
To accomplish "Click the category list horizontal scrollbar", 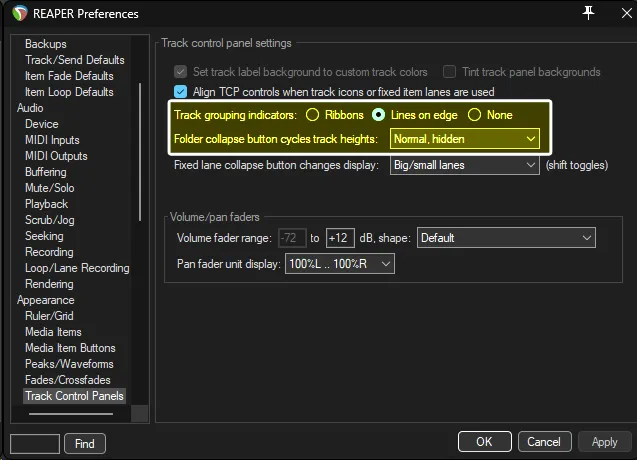I will 71,414.
